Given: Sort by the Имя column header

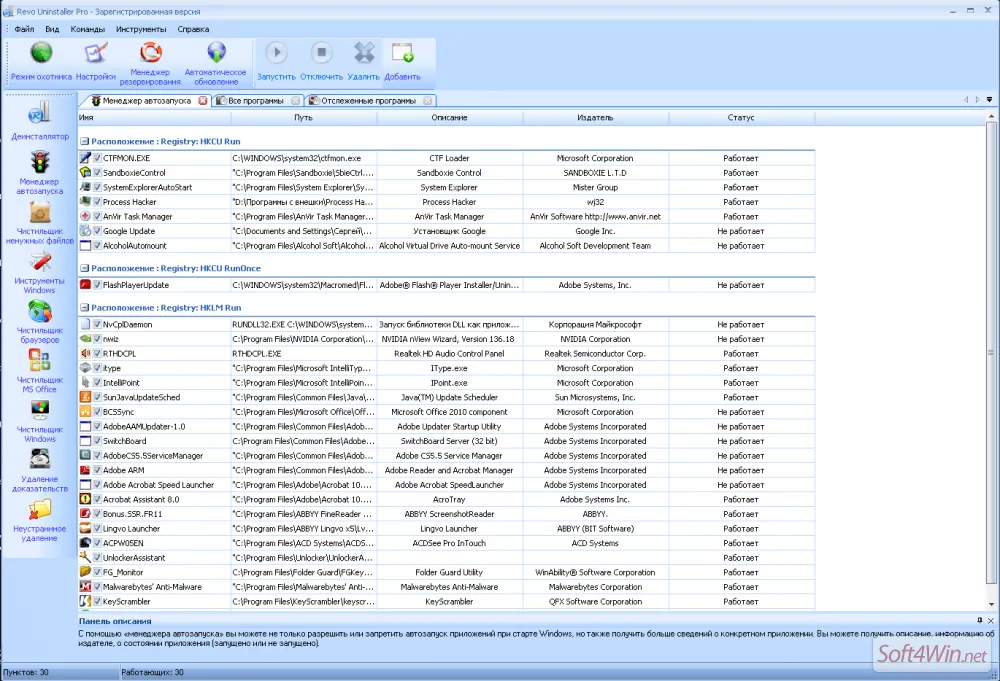Looking at the screenshot, I should 154,117.
